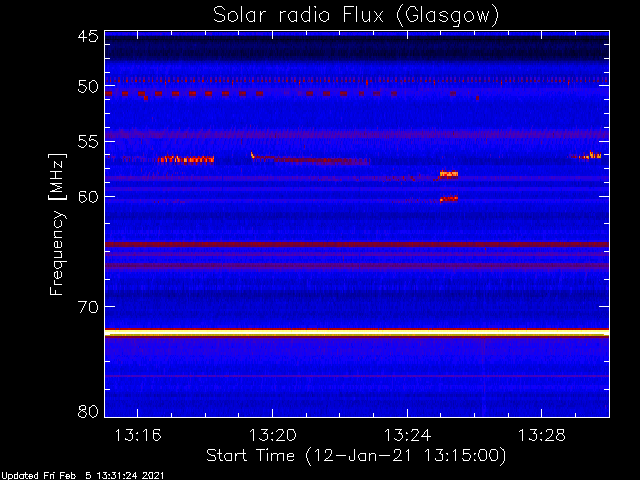Click the 13:28 time label
Screen dimensions: 640x480
click(x=542, y=436)
